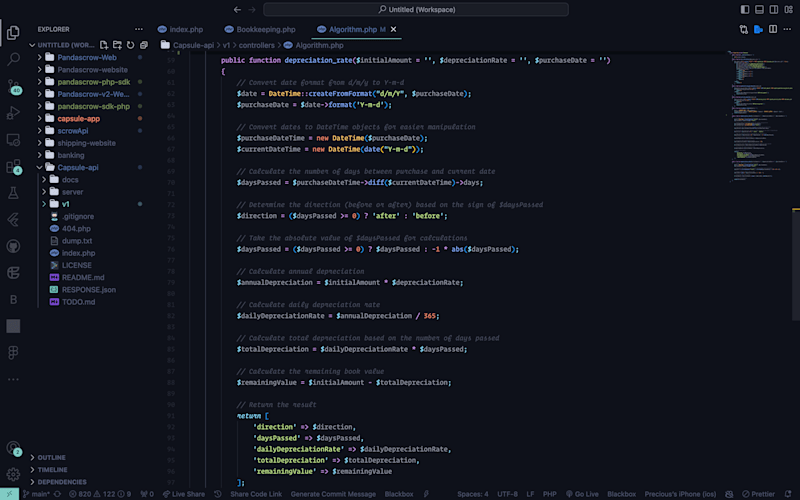
Task: Click Go Live in status bar
Action: [x=582, y=494]
